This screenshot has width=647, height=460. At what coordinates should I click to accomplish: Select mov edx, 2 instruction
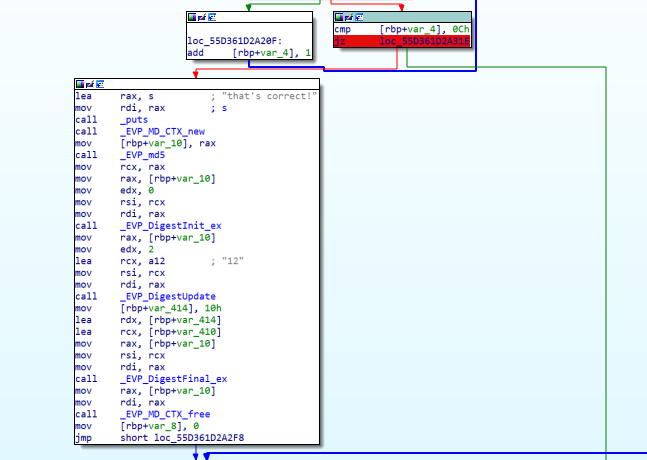pyautogui.click(x=114, y=249)
